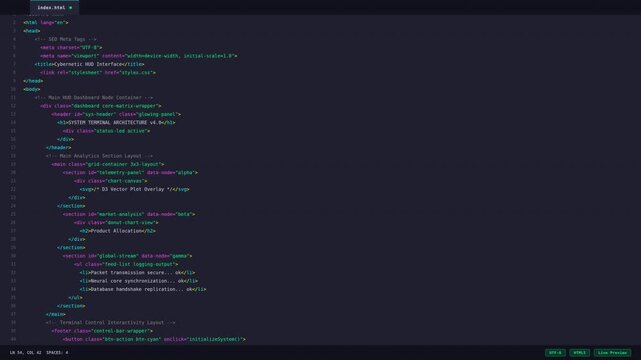Place cursor in the Cybernetic HUD Interface title line
The height and width of the screenshot is (360, 641).
[90, 64]
